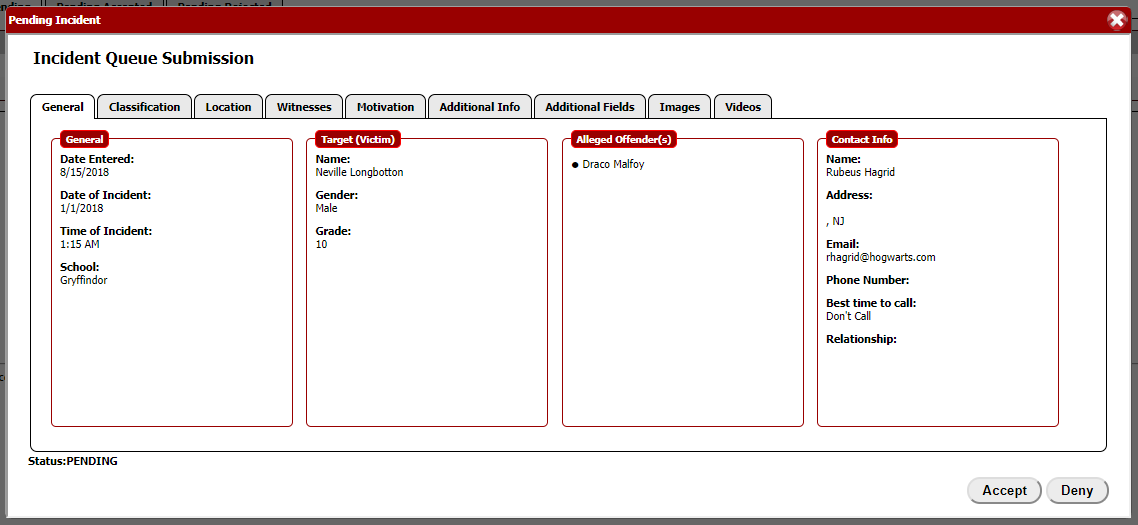Click the Contact Info section header
Image resolution: width=1138 pixels, height=525 pixels.
pos(862,139)
